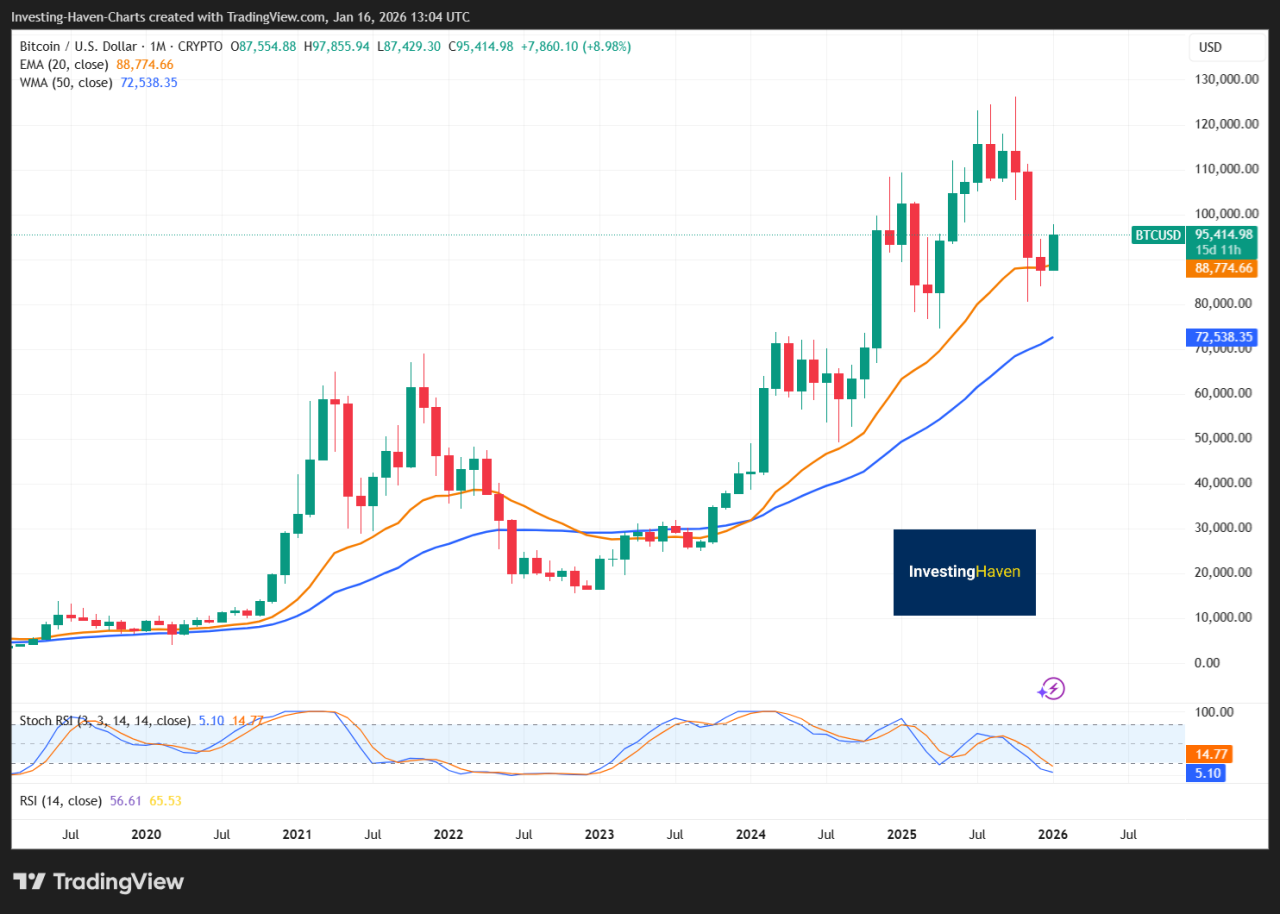This screenshot has height=914, width=1280.
Task: Click the purple lightning bolt event icon
Action: [x=1051, y=688]
